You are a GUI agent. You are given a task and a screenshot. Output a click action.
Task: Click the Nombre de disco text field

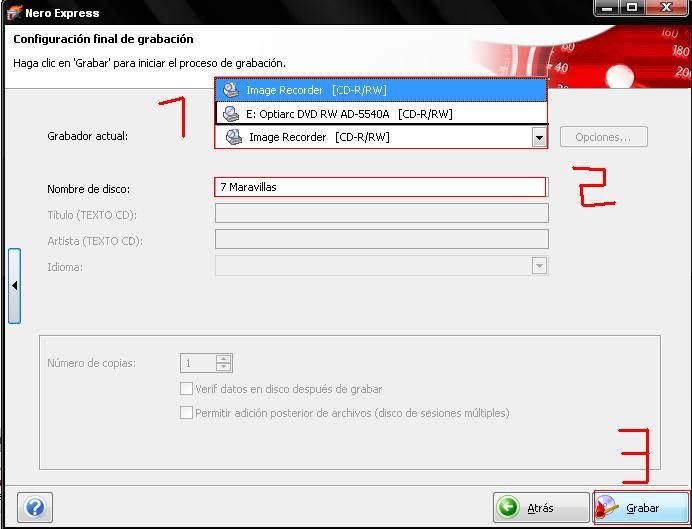click(380, 187)
